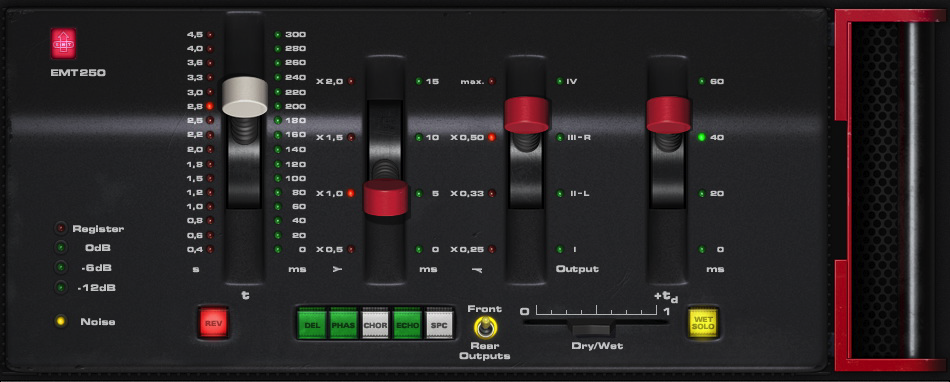Click the lit X1,0 multiplier LED

(x=351, y=194)
